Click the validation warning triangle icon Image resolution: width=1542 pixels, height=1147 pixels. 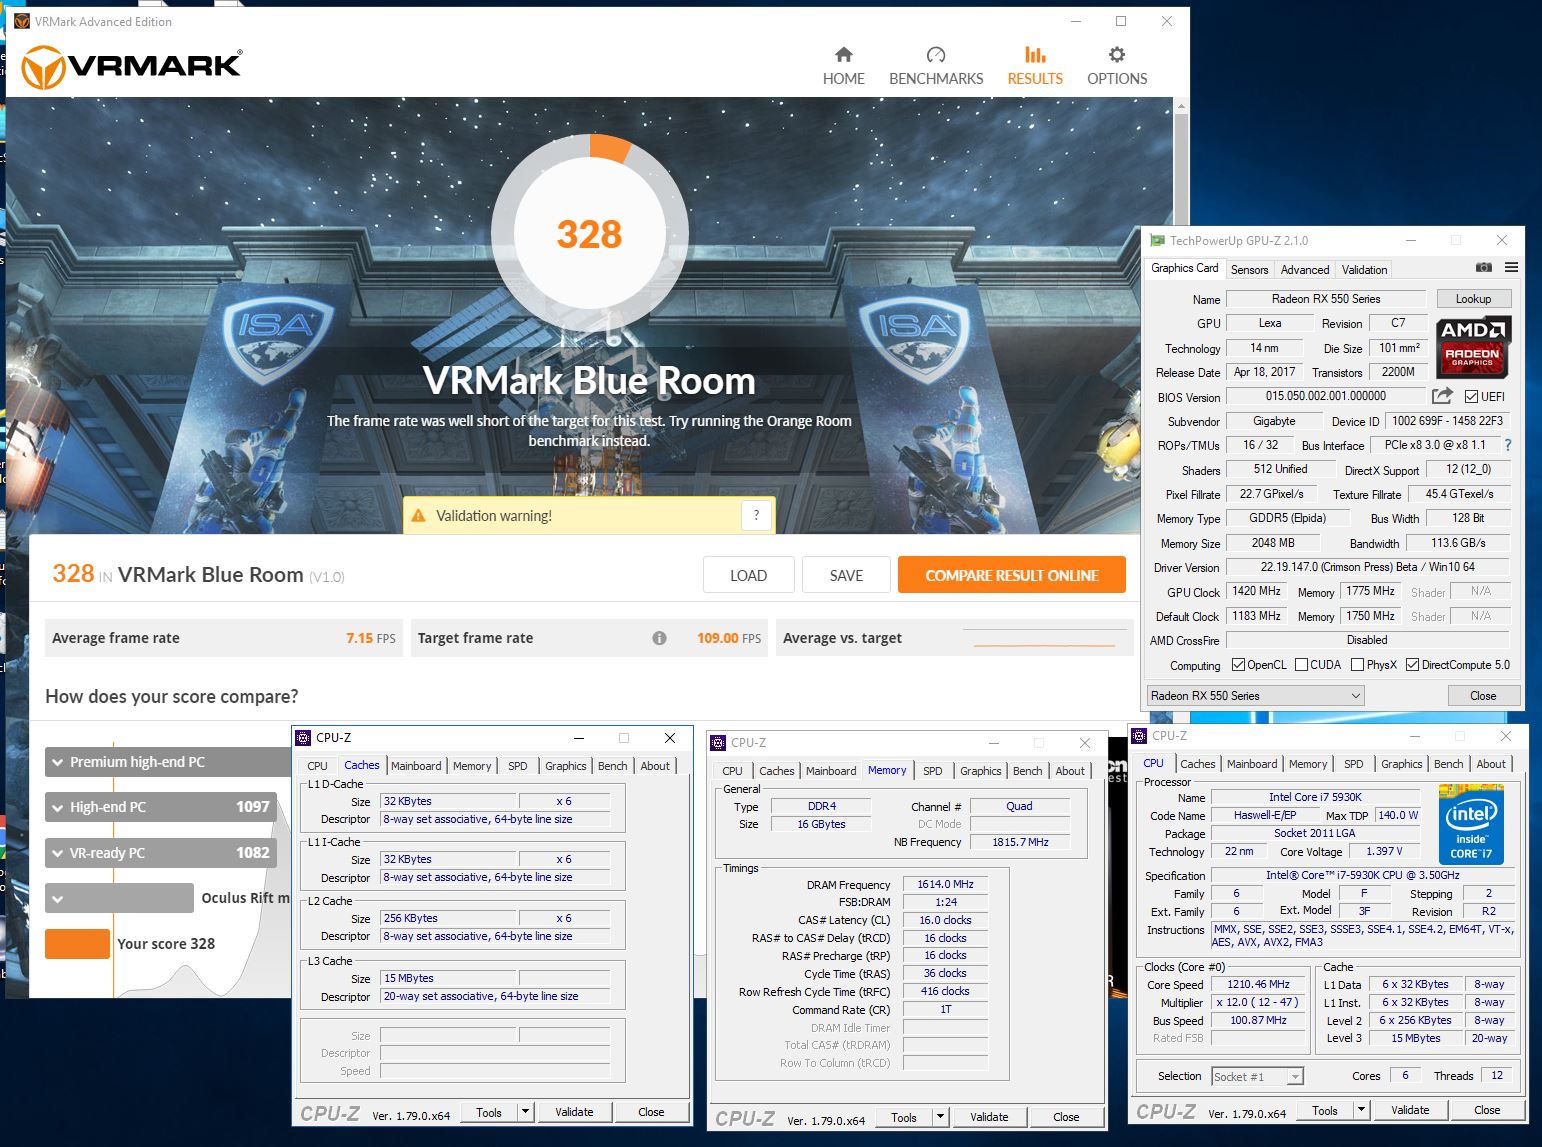[x=419, y=516]
